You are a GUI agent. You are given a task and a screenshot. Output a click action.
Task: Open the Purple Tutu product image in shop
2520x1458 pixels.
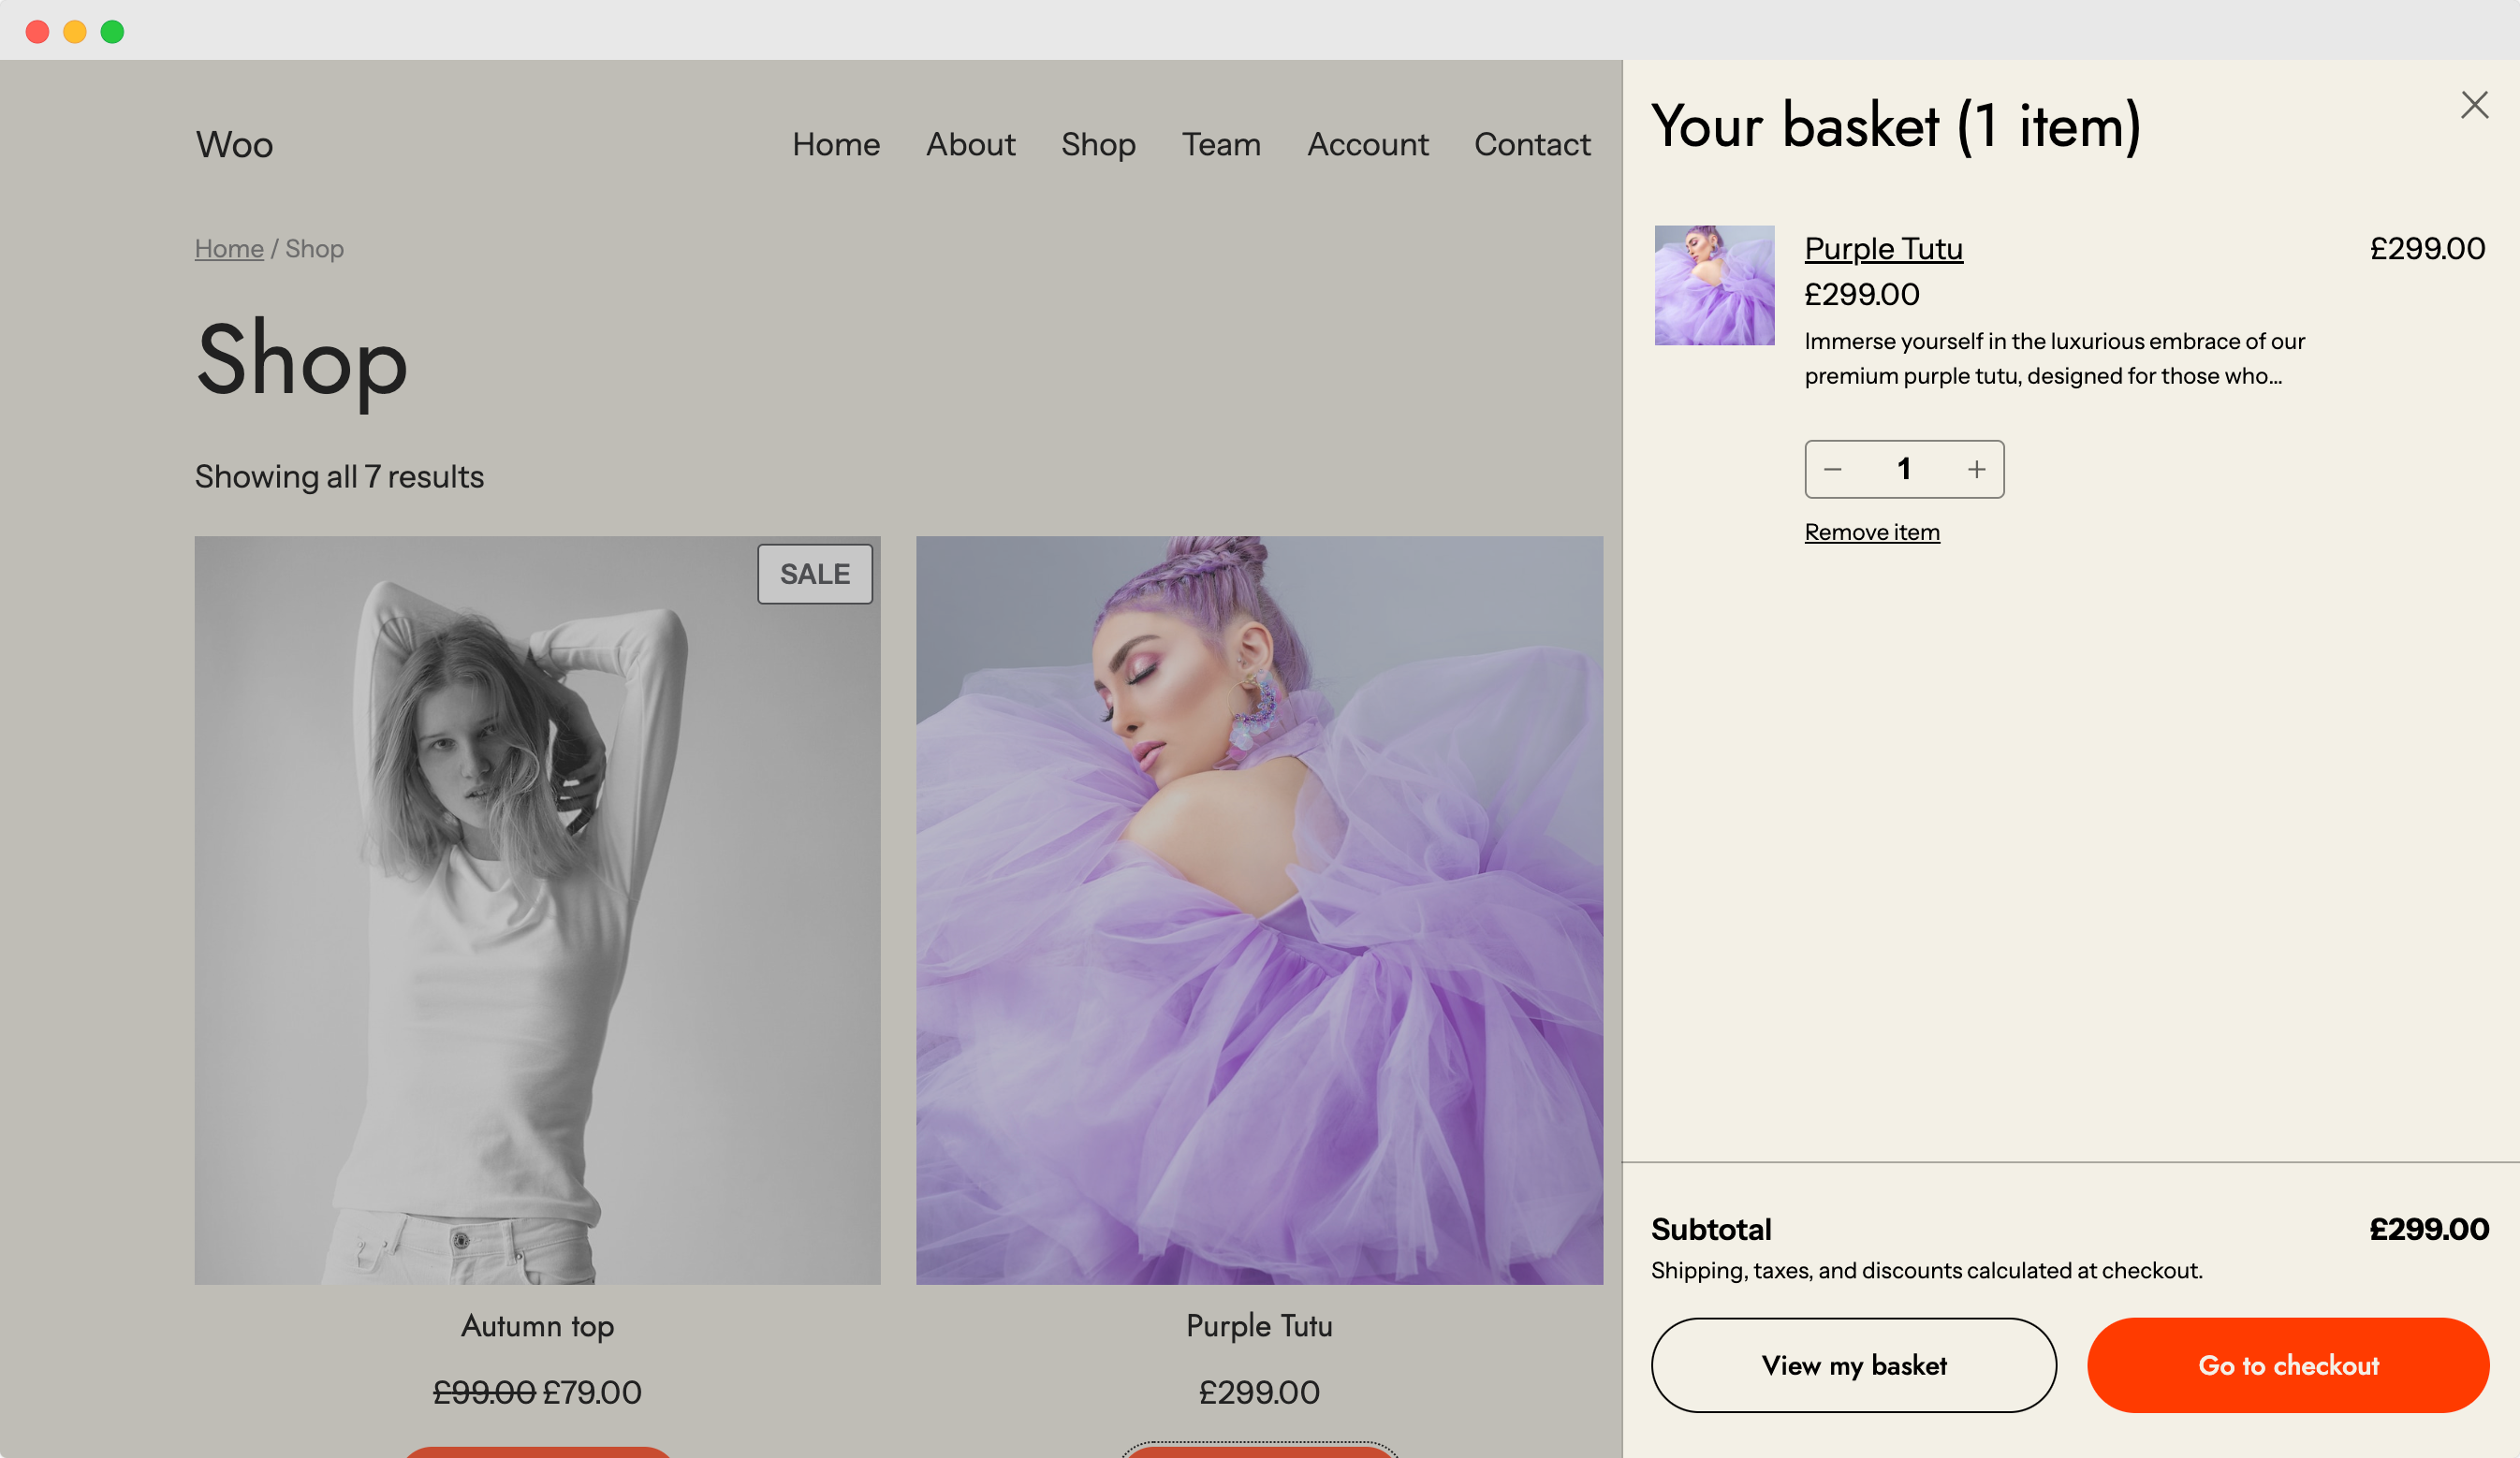pyautogui.click(x=1259, y=910)
